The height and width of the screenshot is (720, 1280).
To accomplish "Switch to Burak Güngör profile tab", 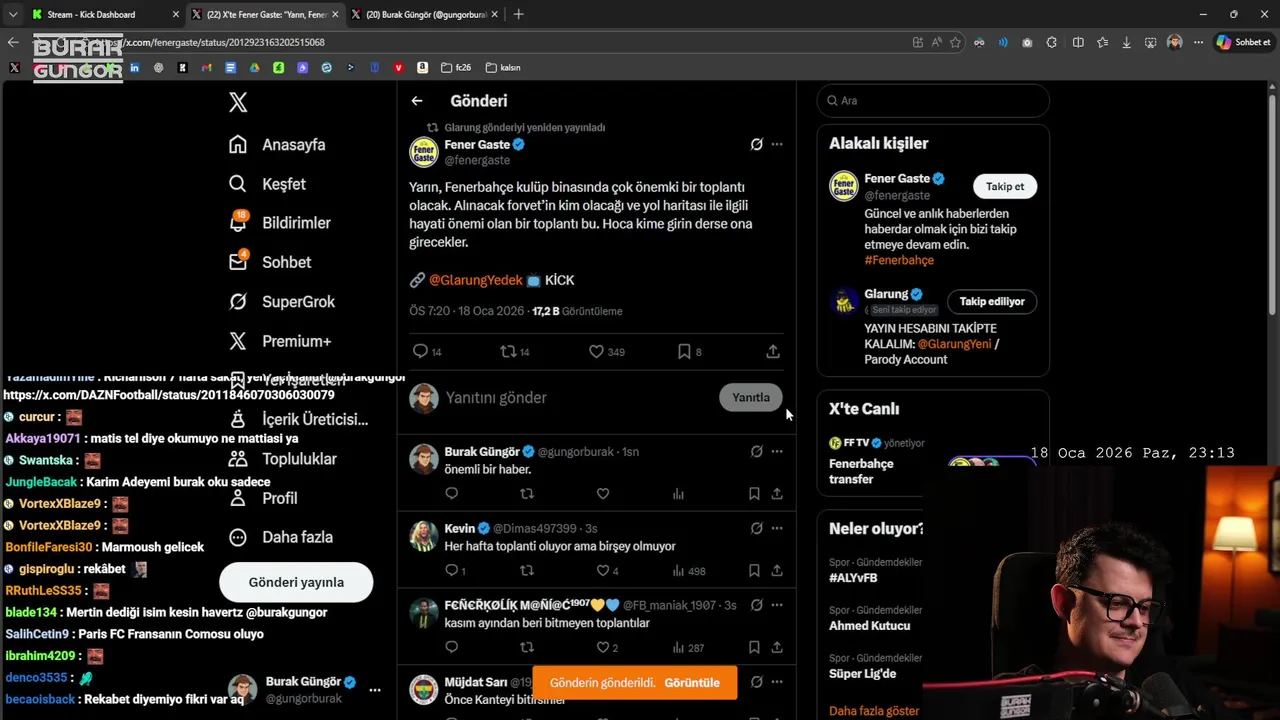I will 425,14.
